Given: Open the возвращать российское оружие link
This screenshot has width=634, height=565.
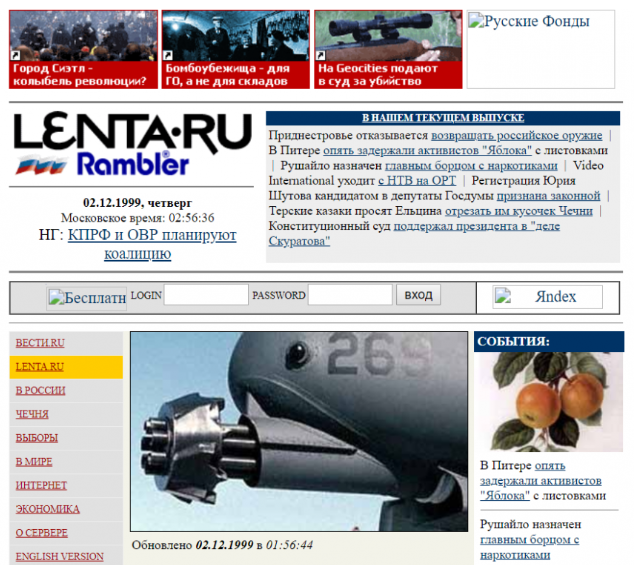Looking at the screenshot, I should pyautogui.click(x=516, y=135).
